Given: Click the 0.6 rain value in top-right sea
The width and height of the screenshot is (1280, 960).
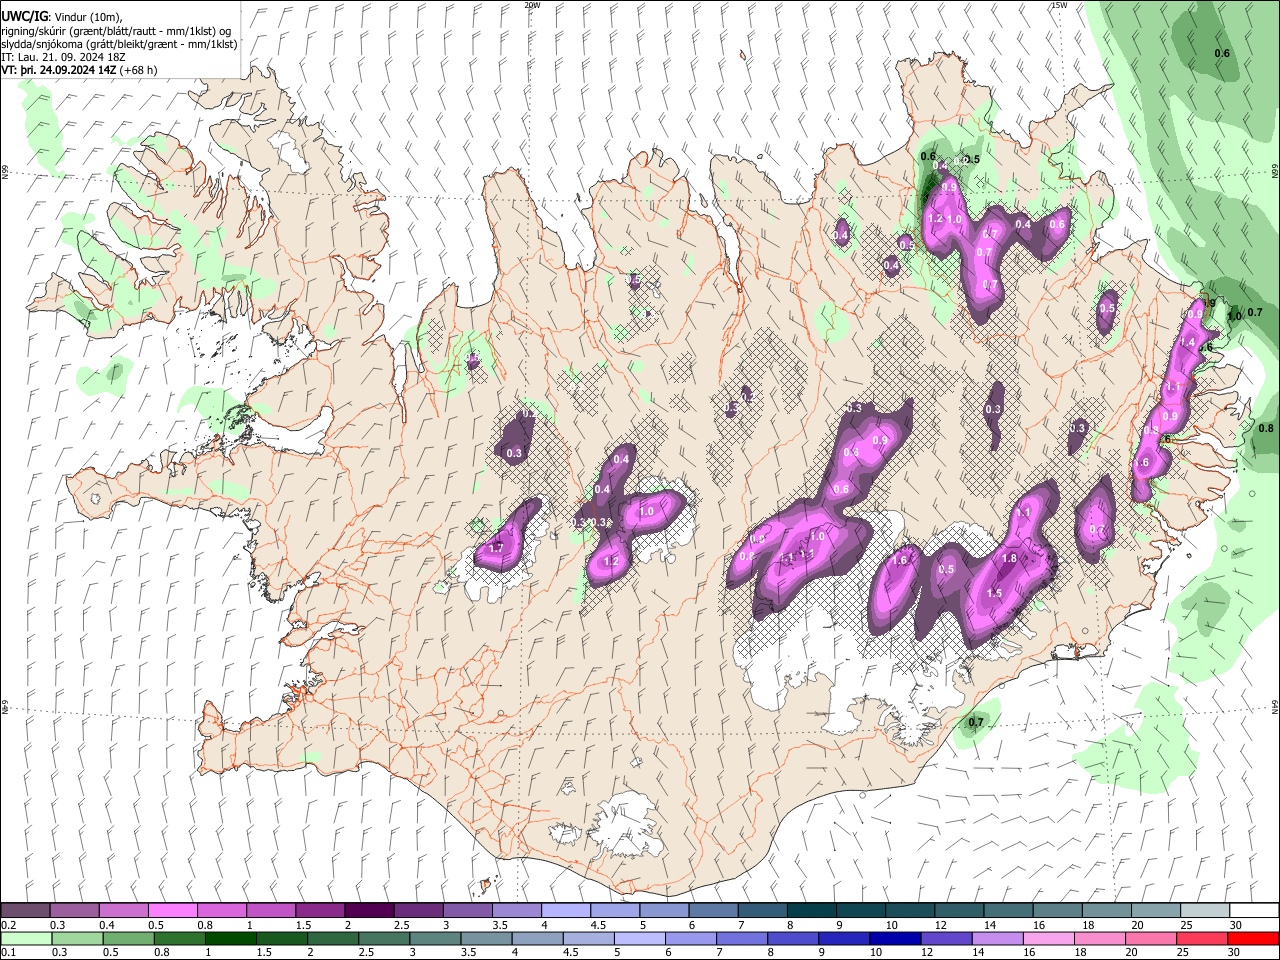Looking at the screenshot, I should [x=1222, y=53].
